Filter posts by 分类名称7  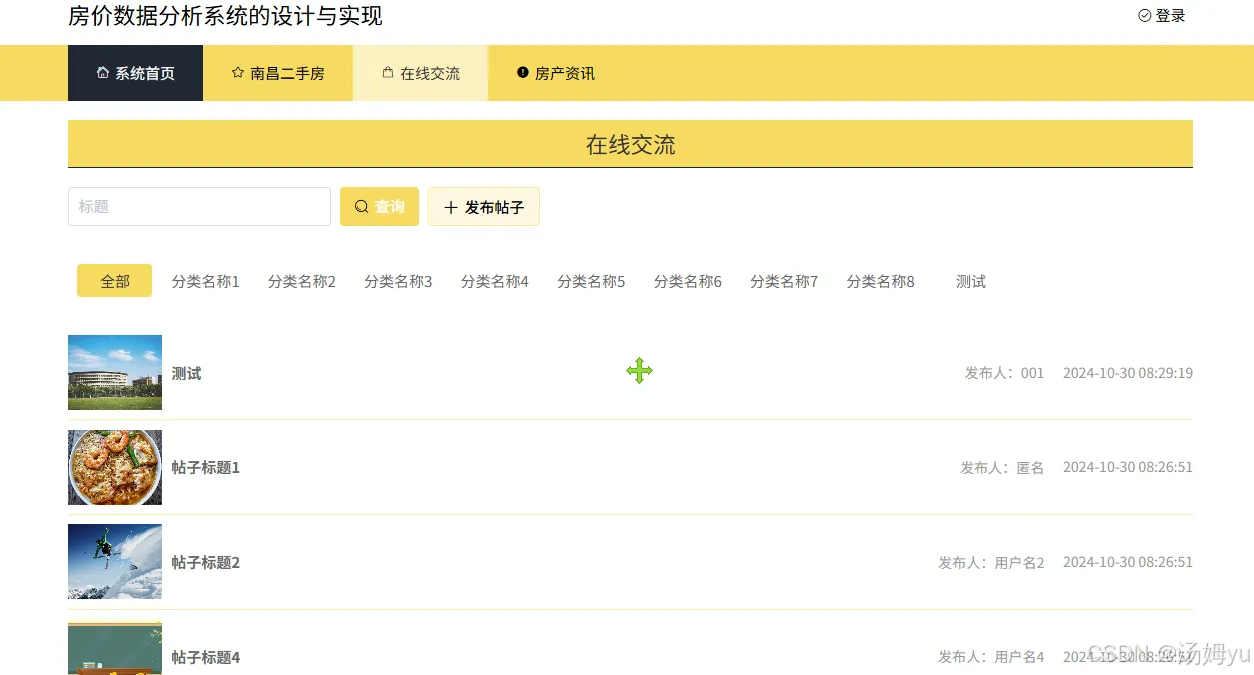pos(784,282)
